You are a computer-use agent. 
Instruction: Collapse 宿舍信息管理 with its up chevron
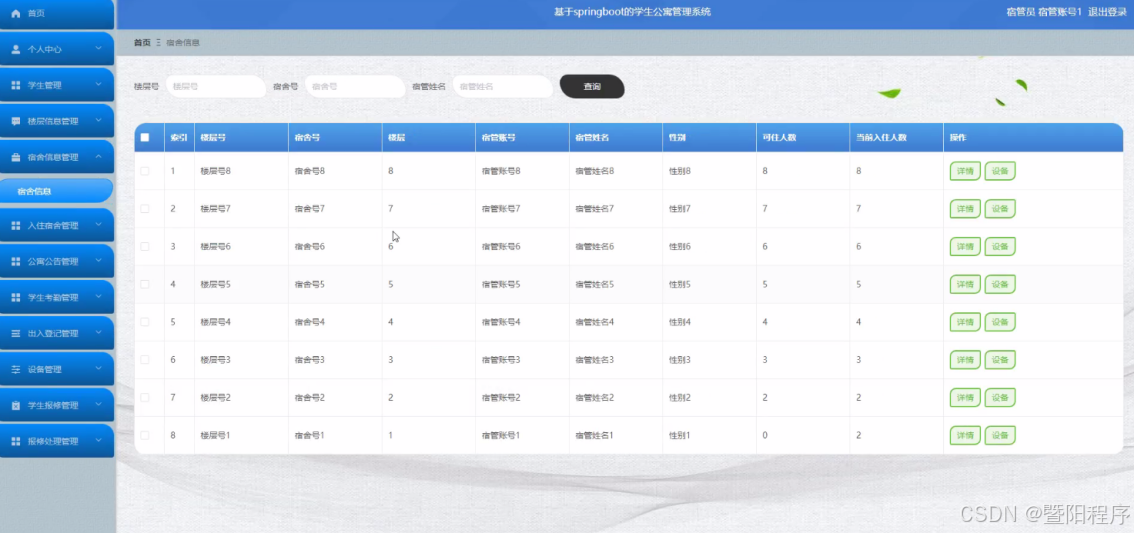99,156
